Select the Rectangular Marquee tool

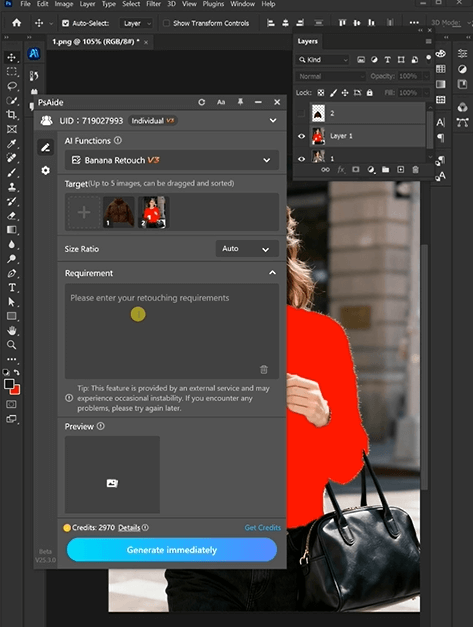[12, 72]
